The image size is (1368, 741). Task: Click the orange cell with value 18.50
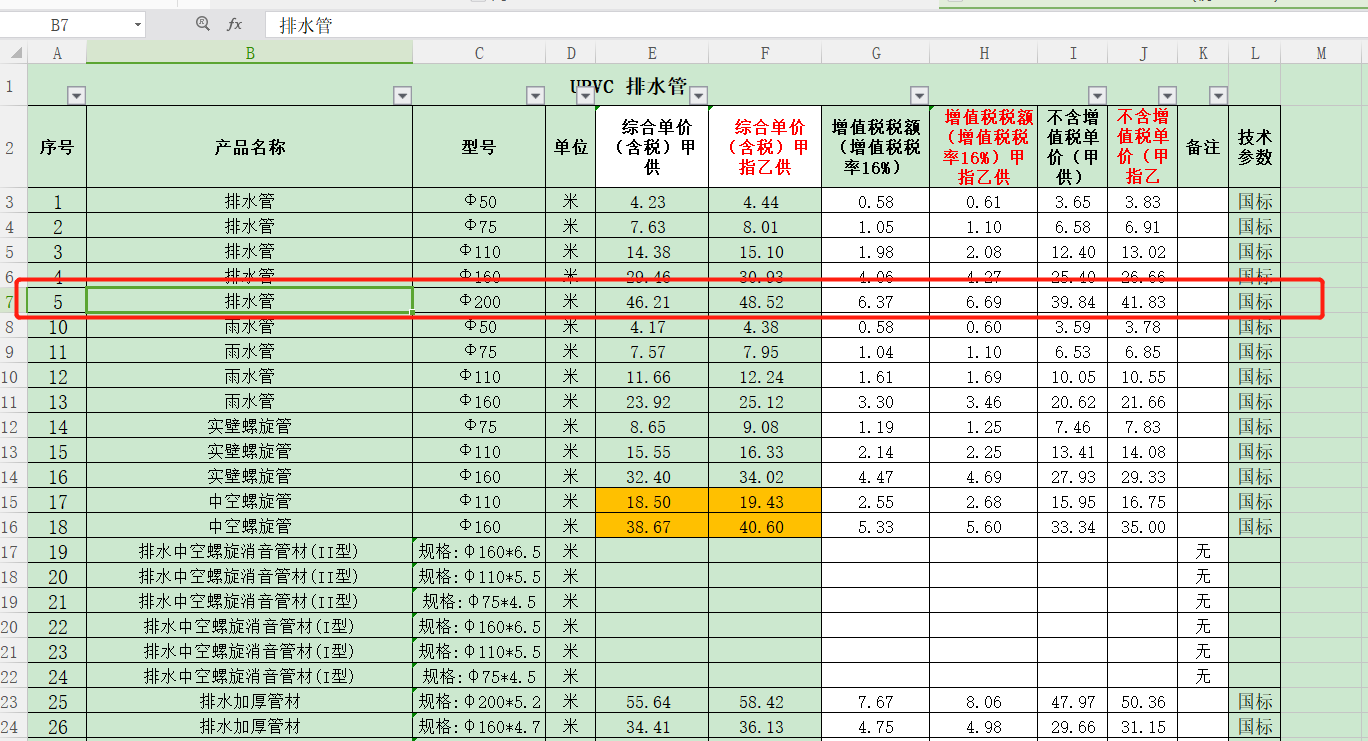click(x=651, y=501)
